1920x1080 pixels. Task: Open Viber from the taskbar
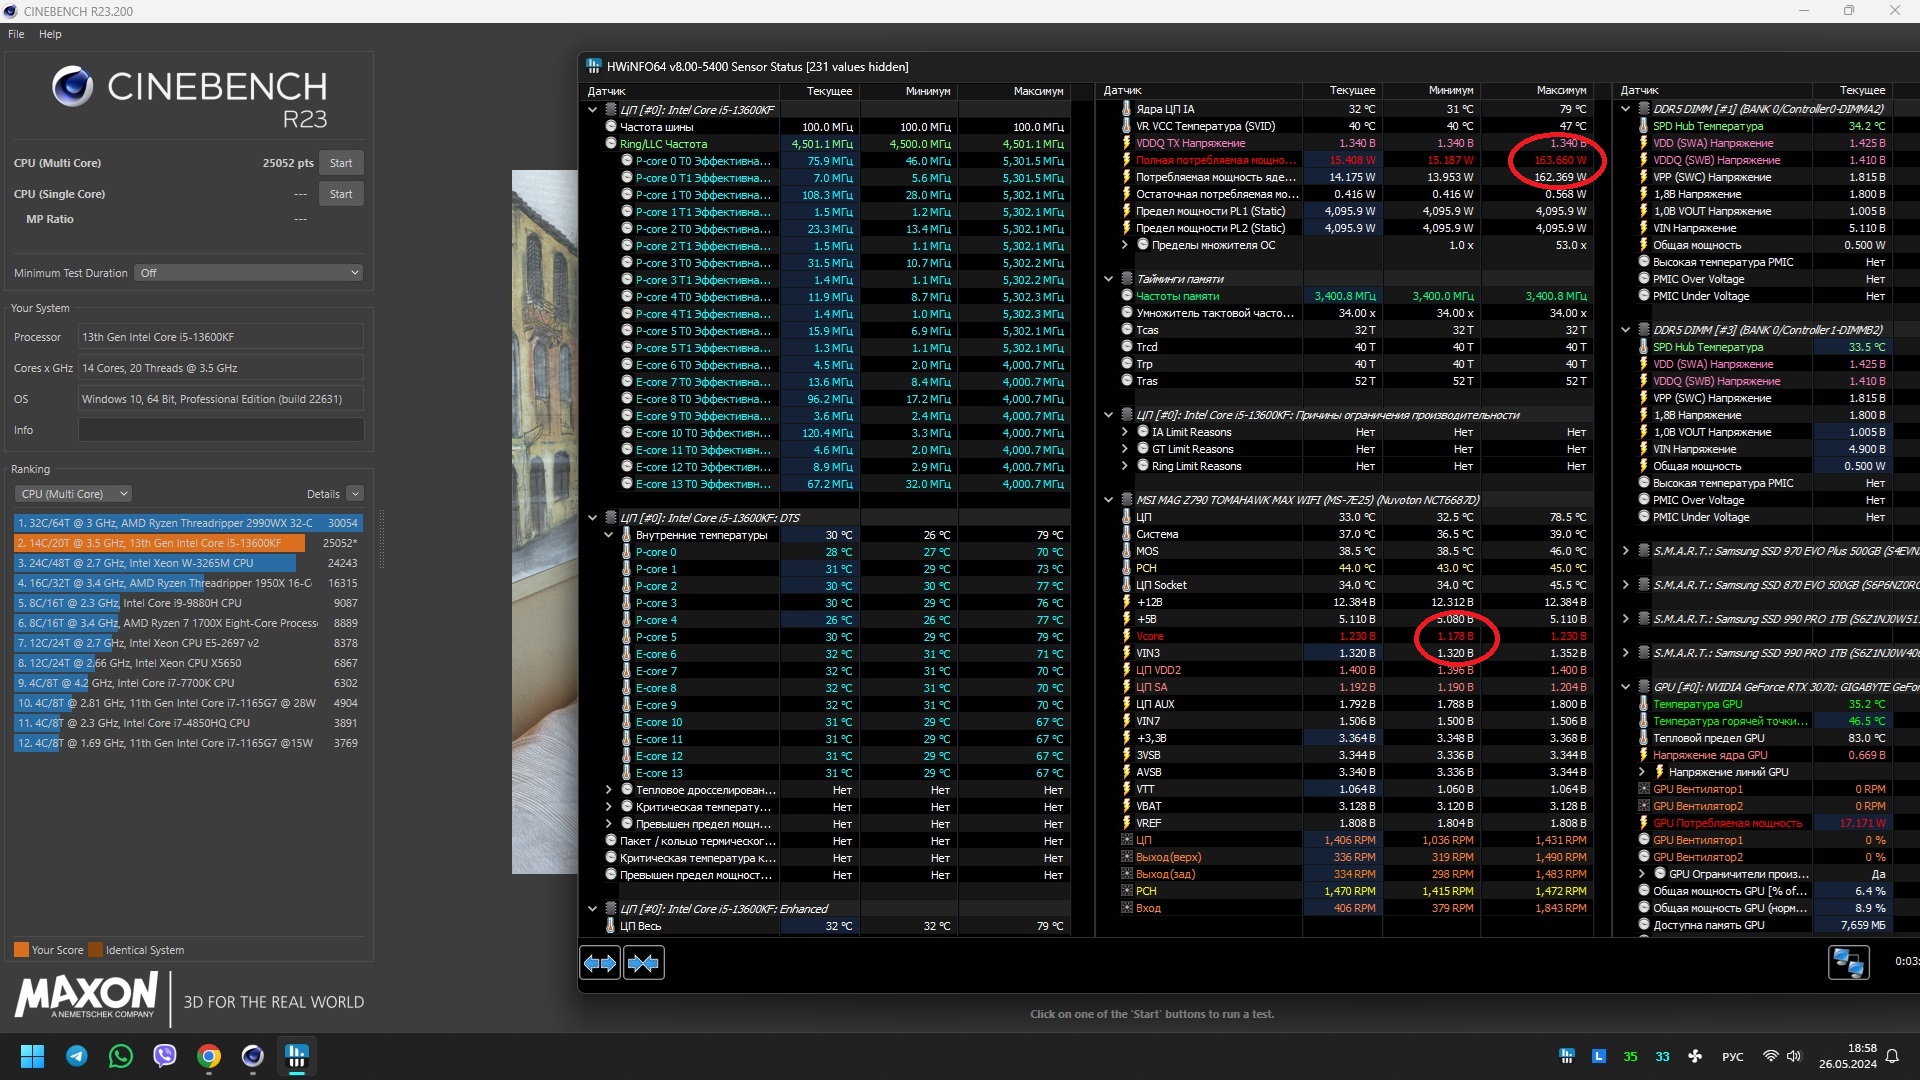tap(165, 1056)
